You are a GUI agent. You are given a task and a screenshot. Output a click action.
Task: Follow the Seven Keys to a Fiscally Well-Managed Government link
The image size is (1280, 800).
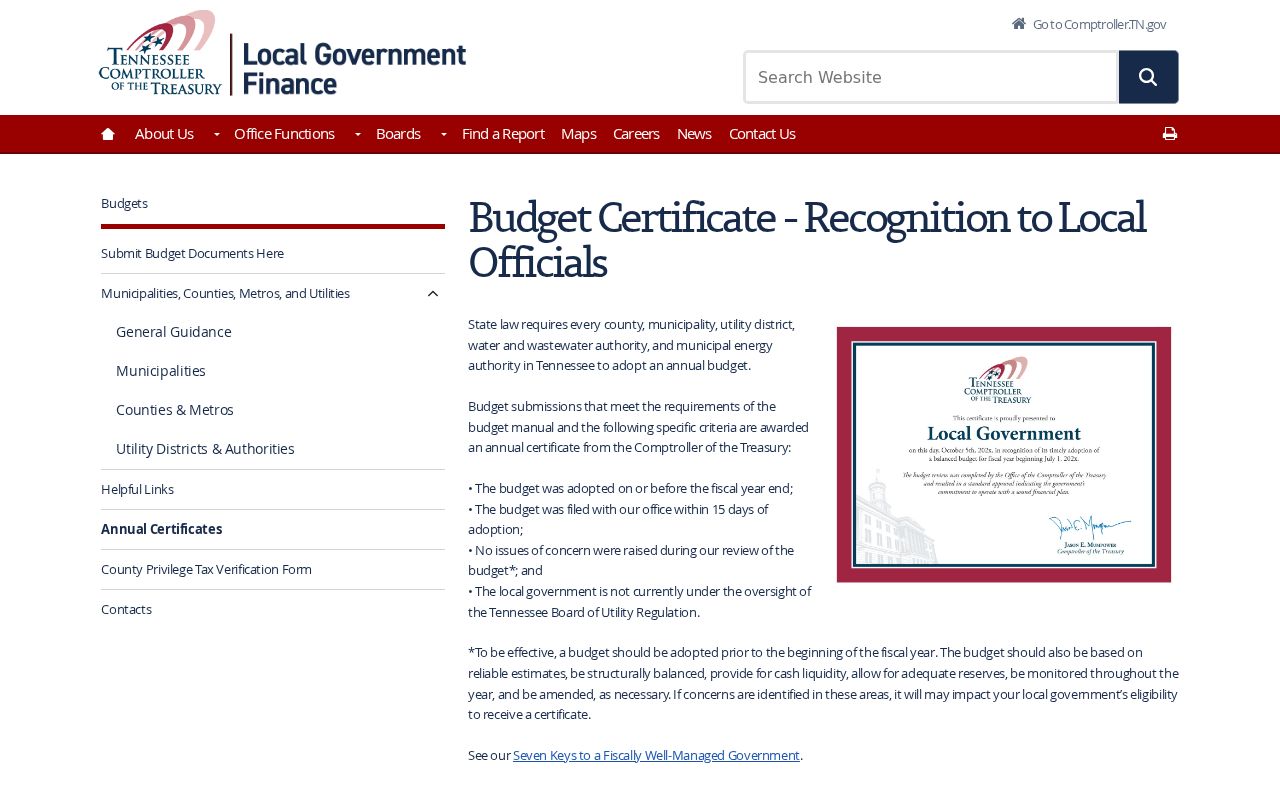(656, 756)
